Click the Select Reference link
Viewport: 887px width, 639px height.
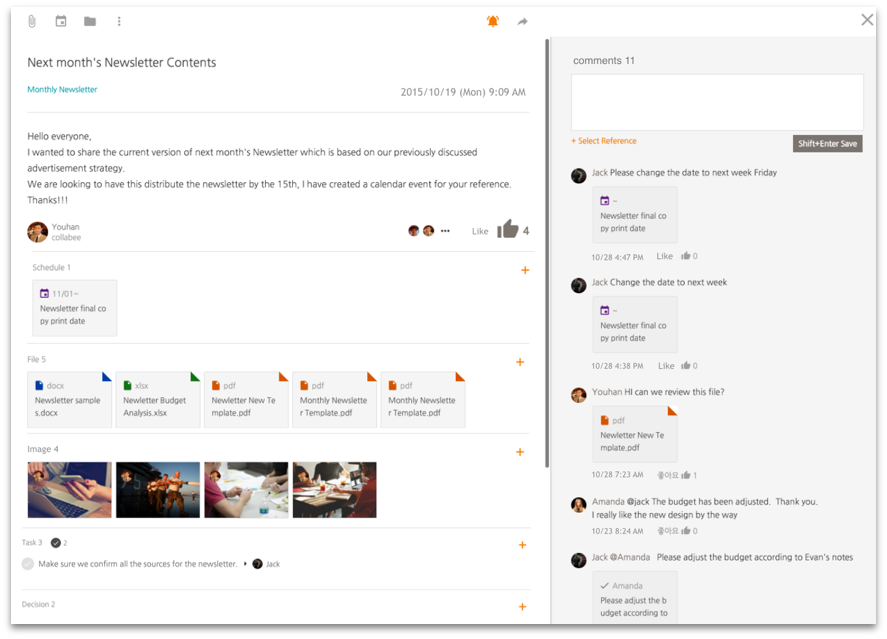coord(604,141)
